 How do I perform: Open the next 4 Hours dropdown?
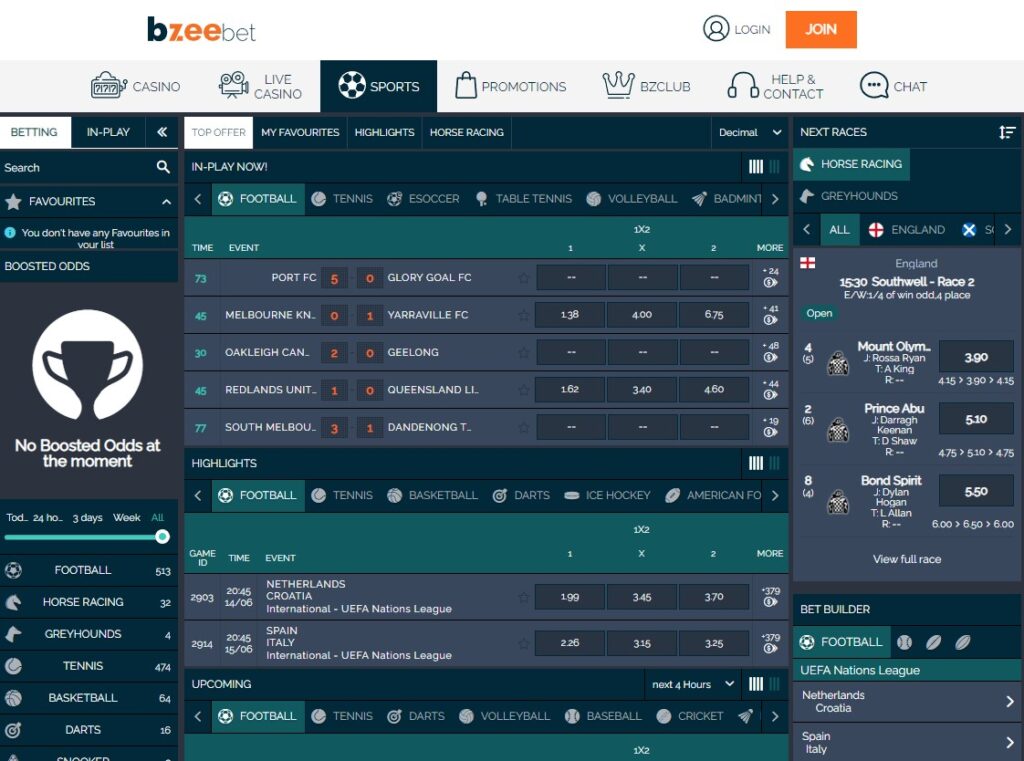tap(692, 685)
